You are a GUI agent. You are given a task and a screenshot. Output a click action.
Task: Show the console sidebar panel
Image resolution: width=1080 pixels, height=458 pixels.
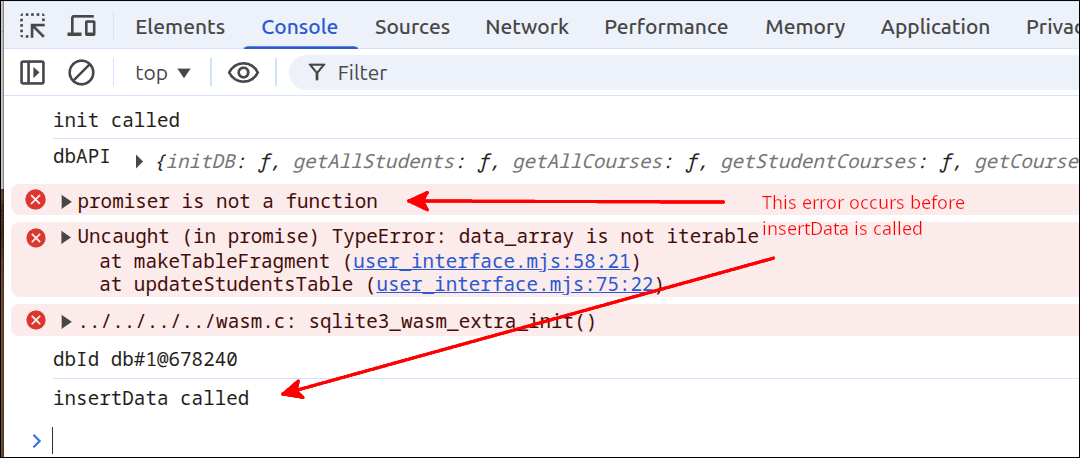[x=33, y=72]
